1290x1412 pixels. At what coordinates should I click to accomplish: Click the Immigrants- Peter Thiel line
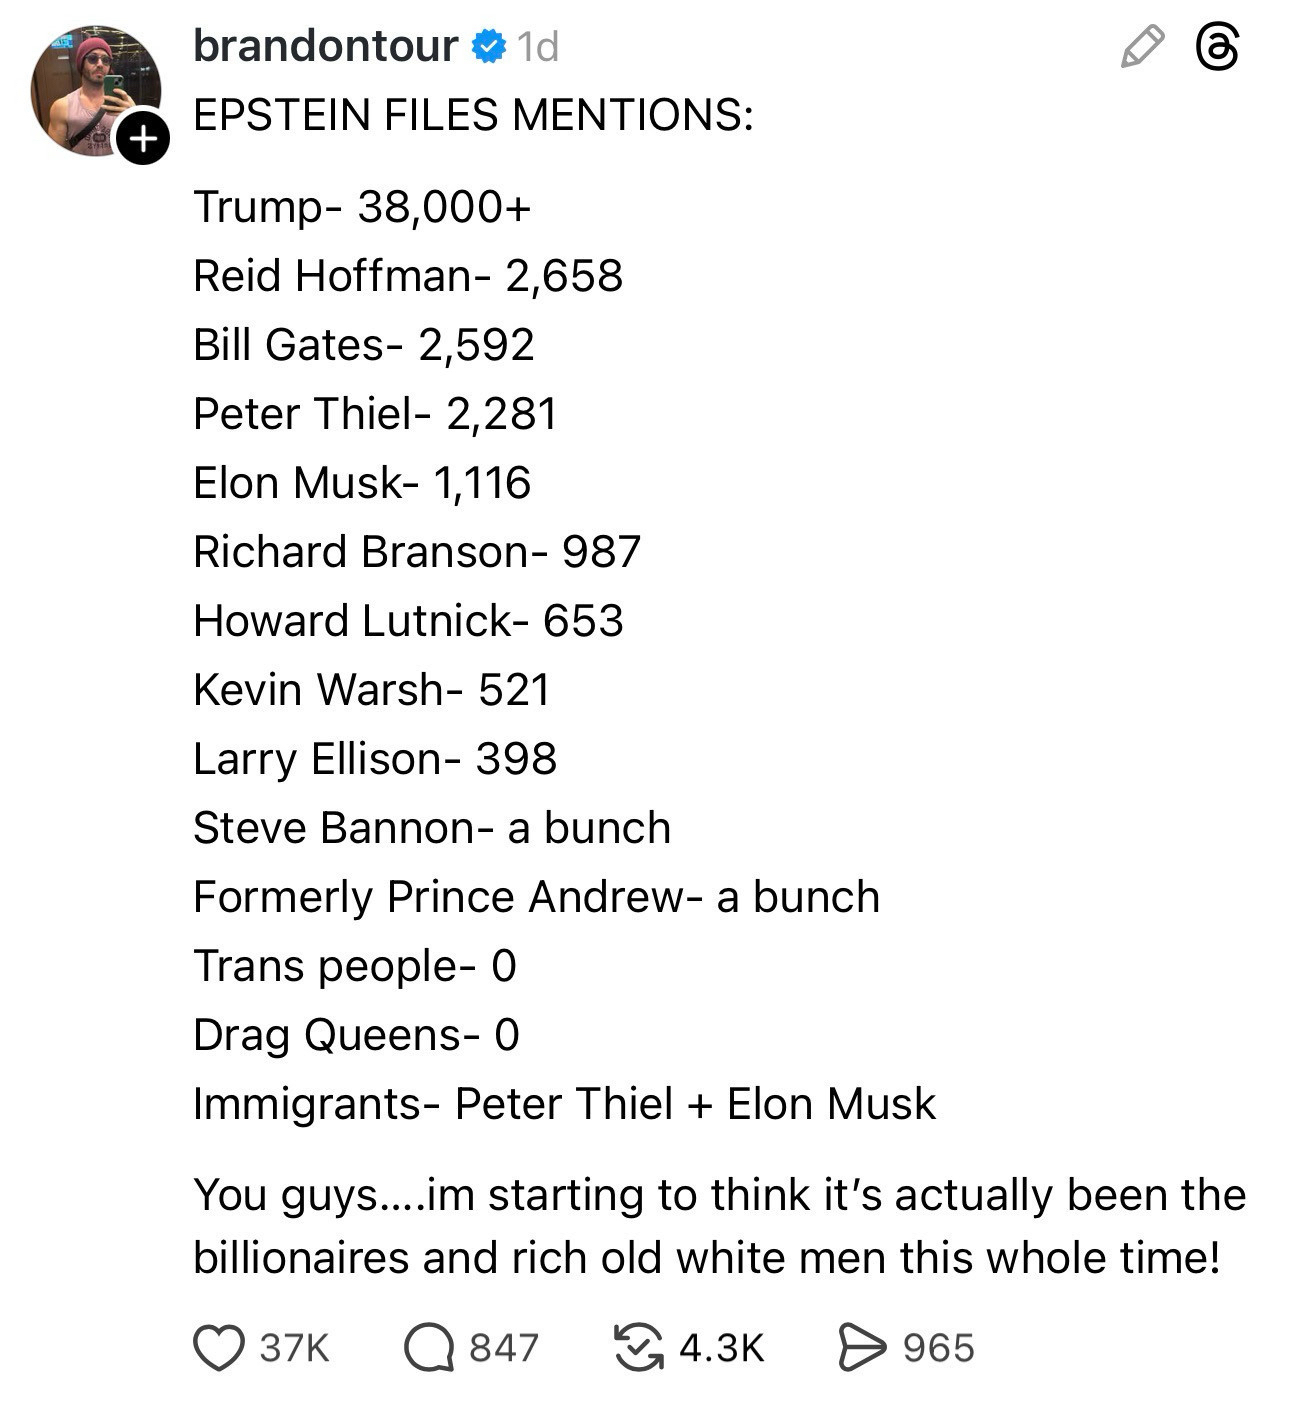(564, 1104)
